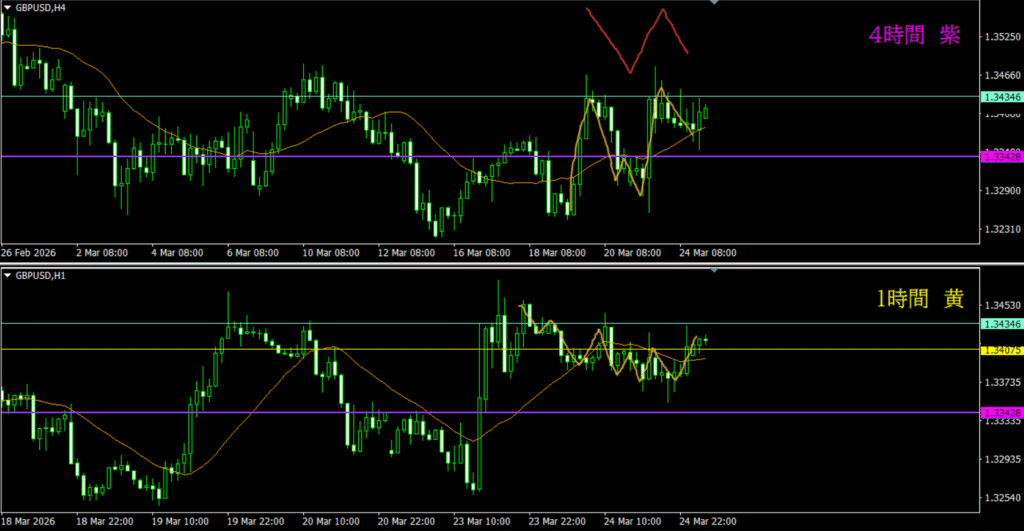Screen dimensions: 1024x531
Task: Click the yellow 1.34075 price tag on H1 chart
Action: (x=1001, y=350)
